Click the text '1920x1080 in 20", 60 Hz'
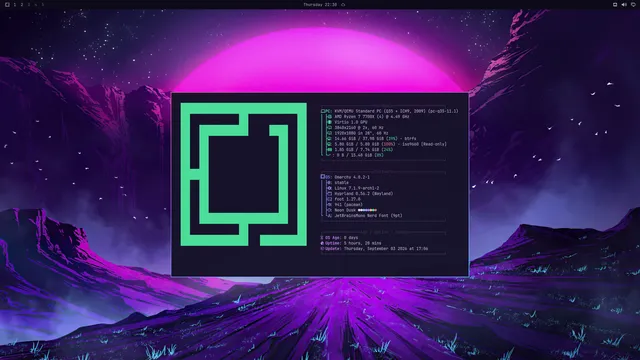The image size is (640, 360). click(x=361, y=133)
